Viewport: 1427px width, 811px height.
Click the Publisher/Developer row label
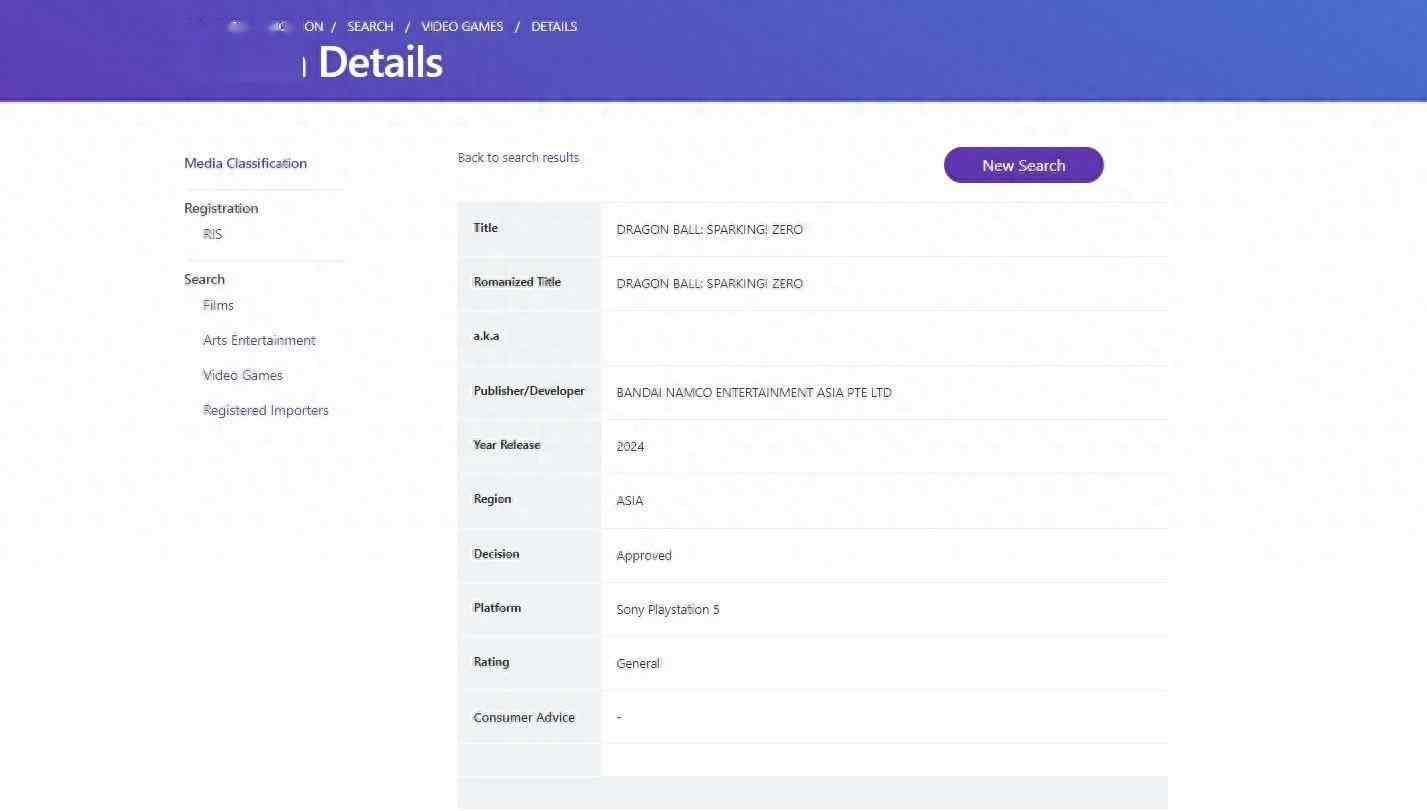pos(529,390)
